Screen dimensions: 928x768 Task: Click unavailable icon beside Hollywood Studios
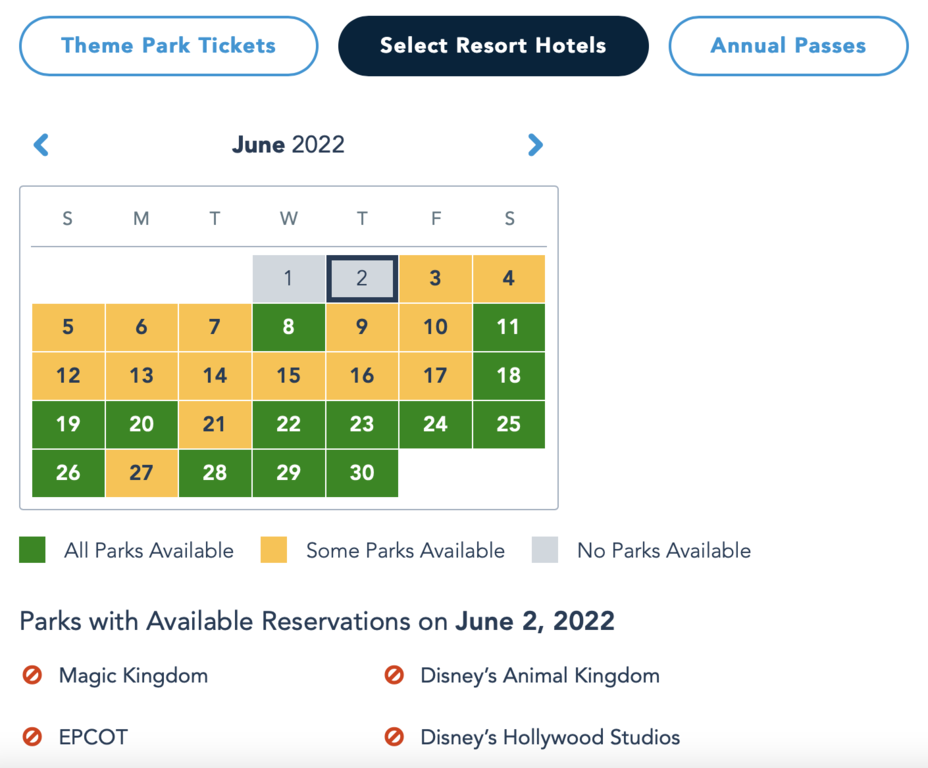394,737
